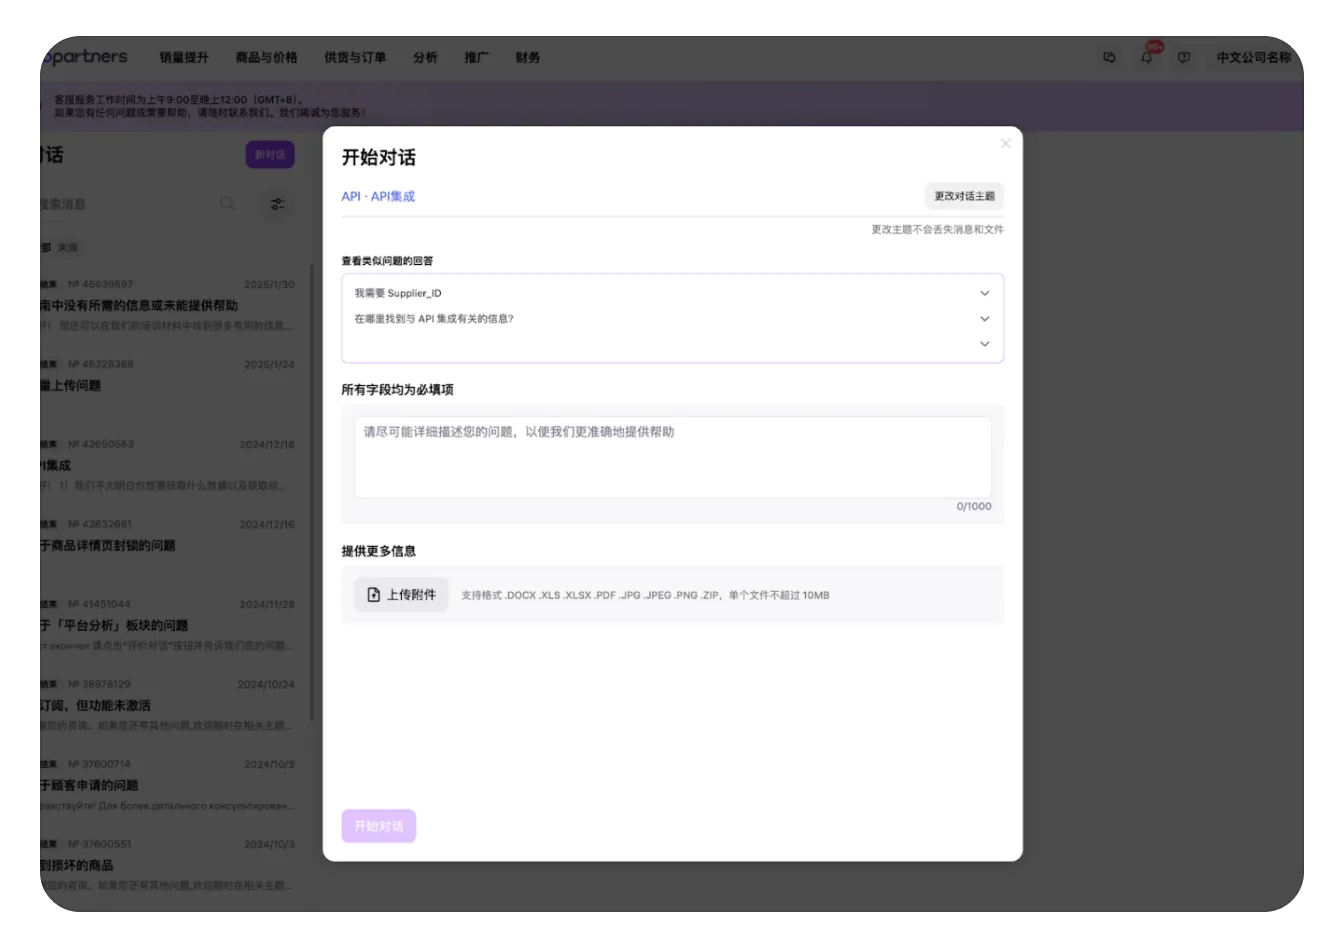This screenshot has height=948, width=1344.
Task: Click the search magnifier icon
Action: pos(228,204)
